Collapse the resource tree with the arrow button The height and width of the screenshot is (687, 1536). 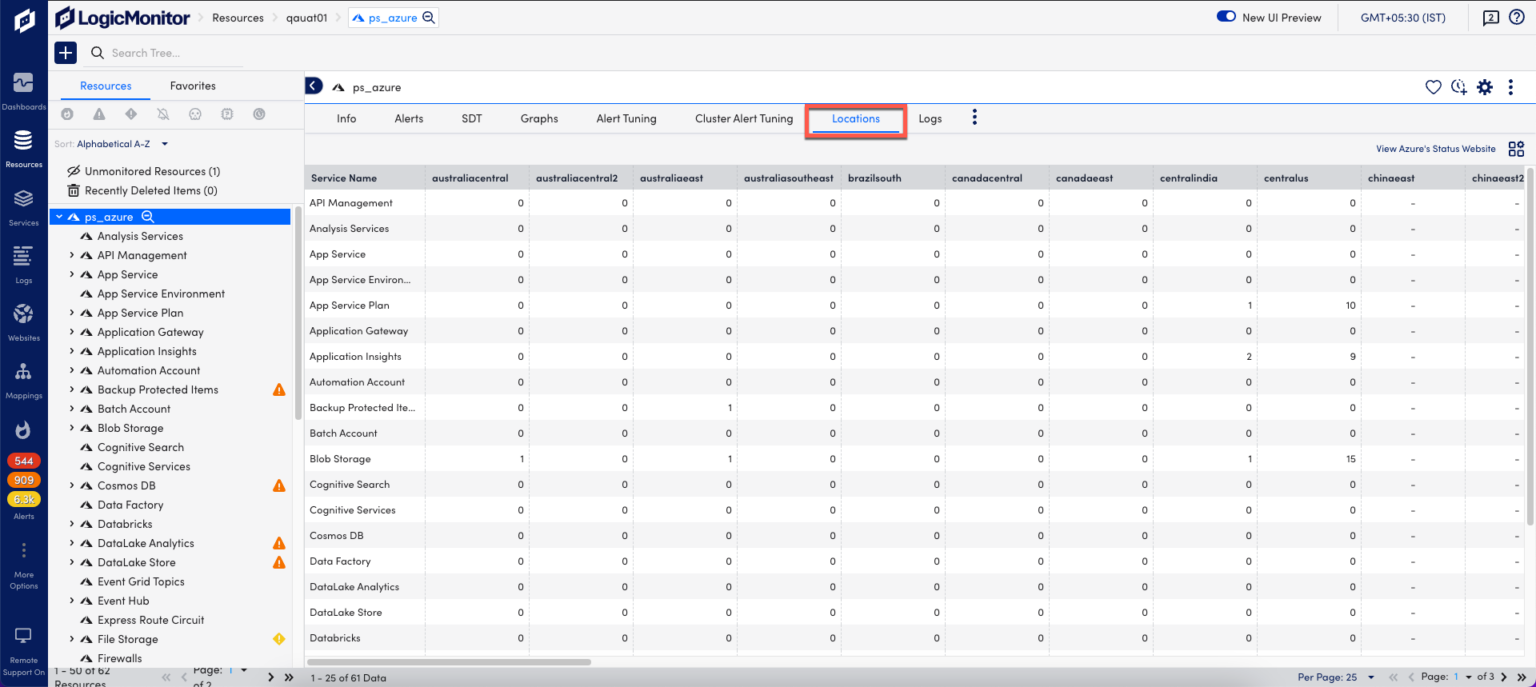pos(314,87)
